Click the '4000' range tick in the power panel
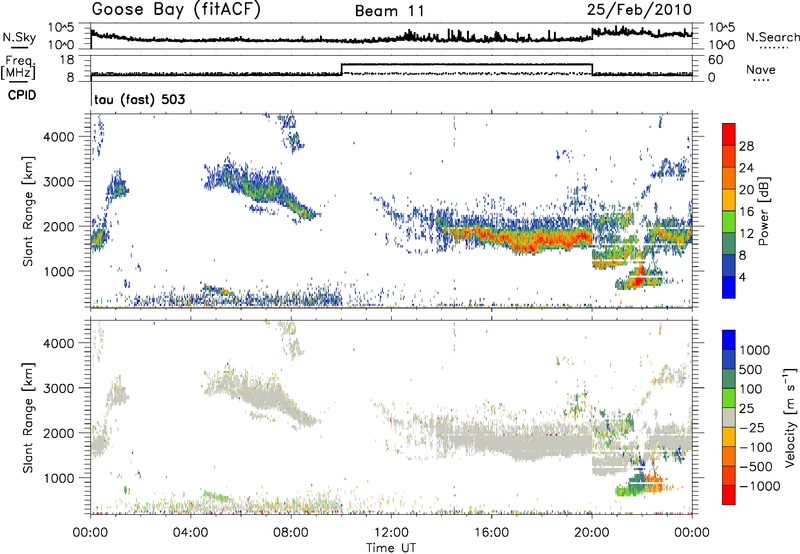 [59, 137]
